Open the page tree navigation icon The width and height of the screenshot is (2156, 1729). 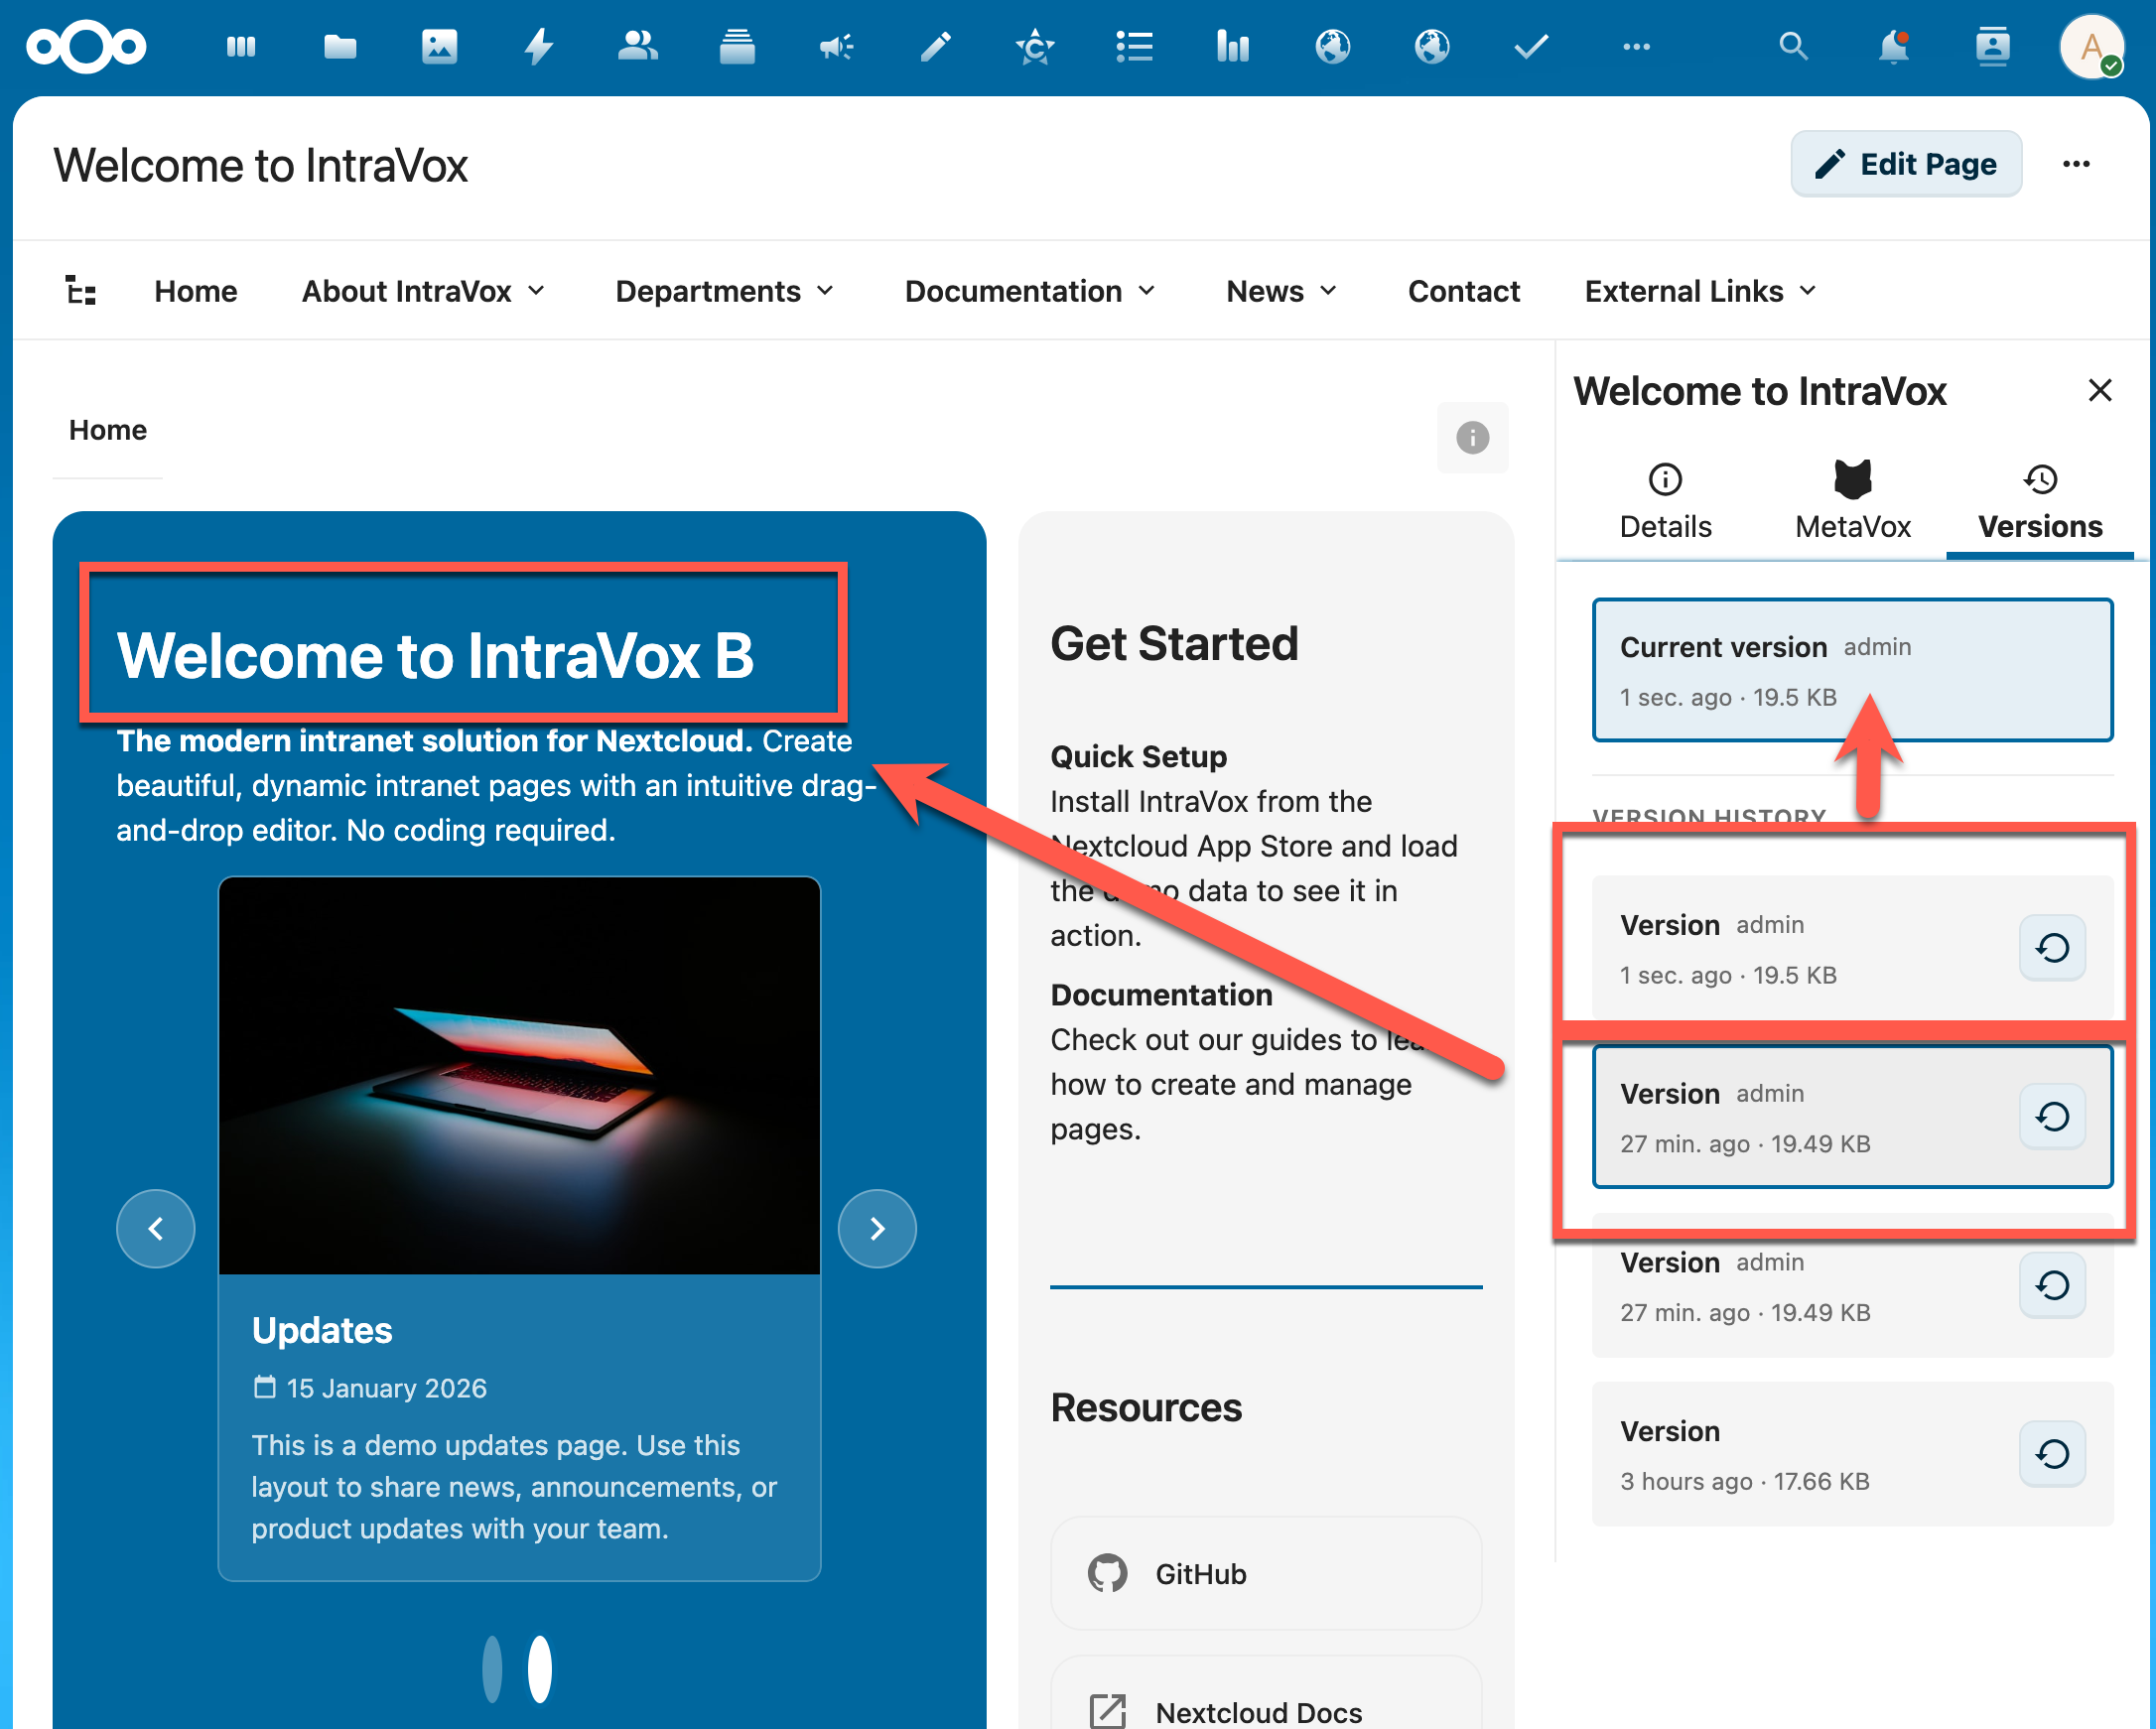[81, 291]
